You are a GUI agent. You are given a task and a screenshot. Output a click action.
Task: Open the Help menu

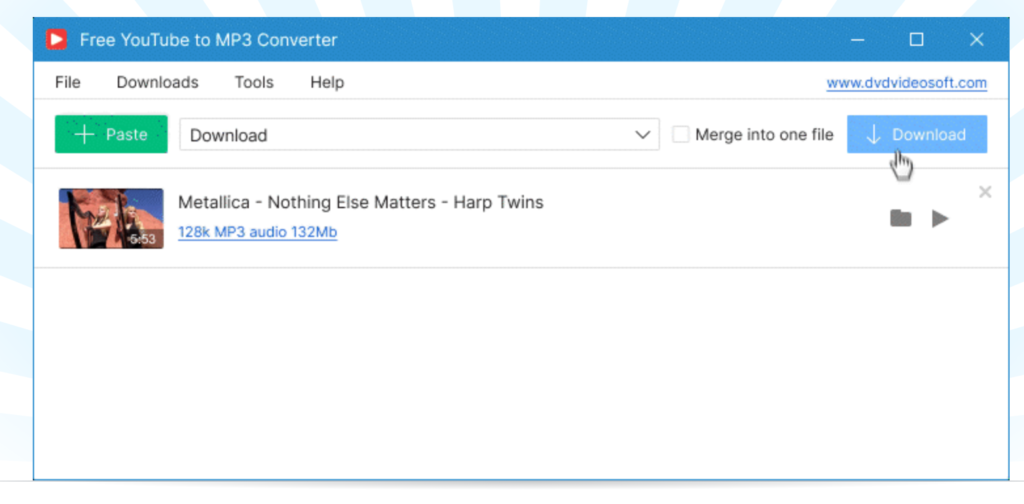[x=327, y=82]
